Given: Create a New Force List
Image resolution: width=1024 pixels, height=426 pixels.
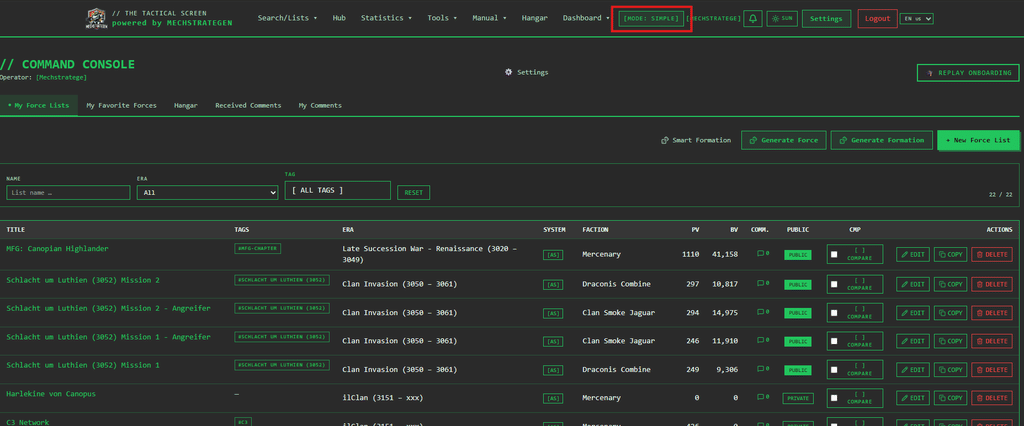Looking at the screenshot, I should (978, 140).
